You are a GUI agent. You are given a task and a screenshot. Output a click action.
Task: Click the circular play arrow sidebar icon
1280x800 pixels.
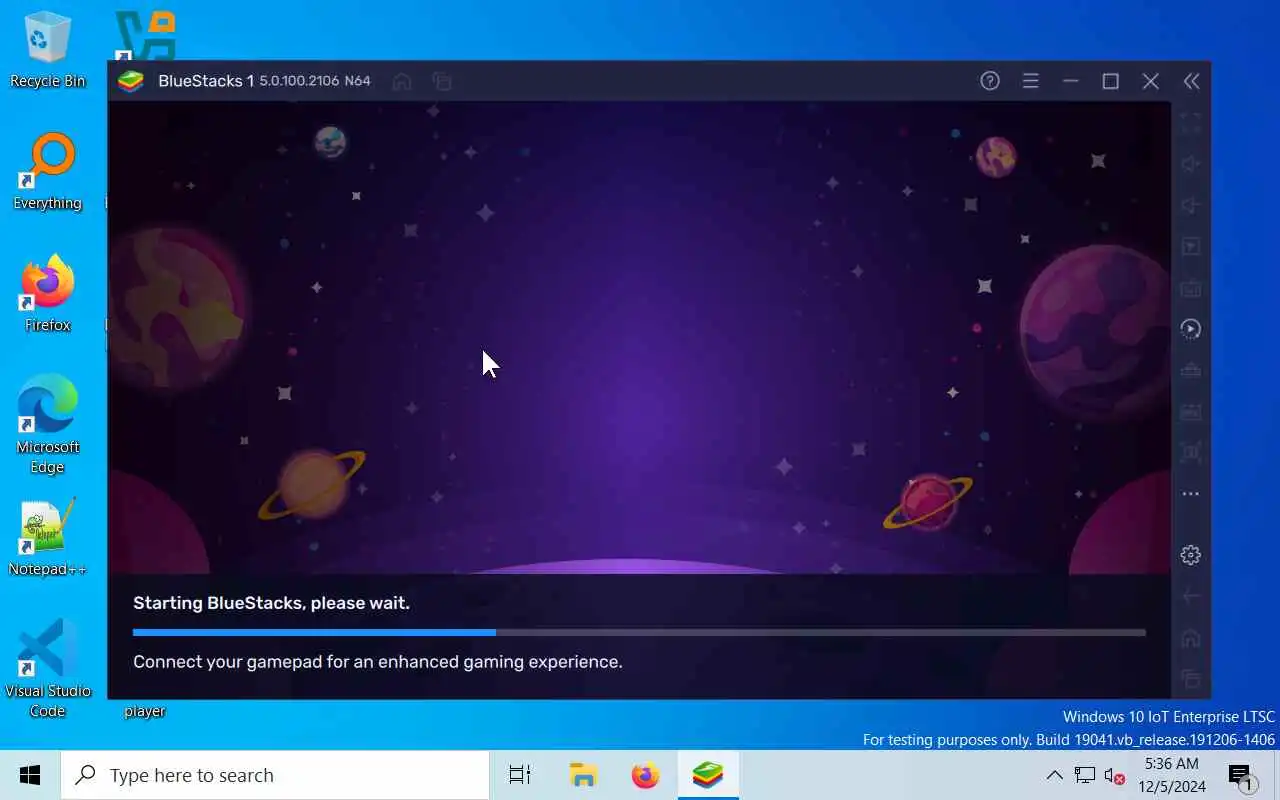tap(1190, 329)
